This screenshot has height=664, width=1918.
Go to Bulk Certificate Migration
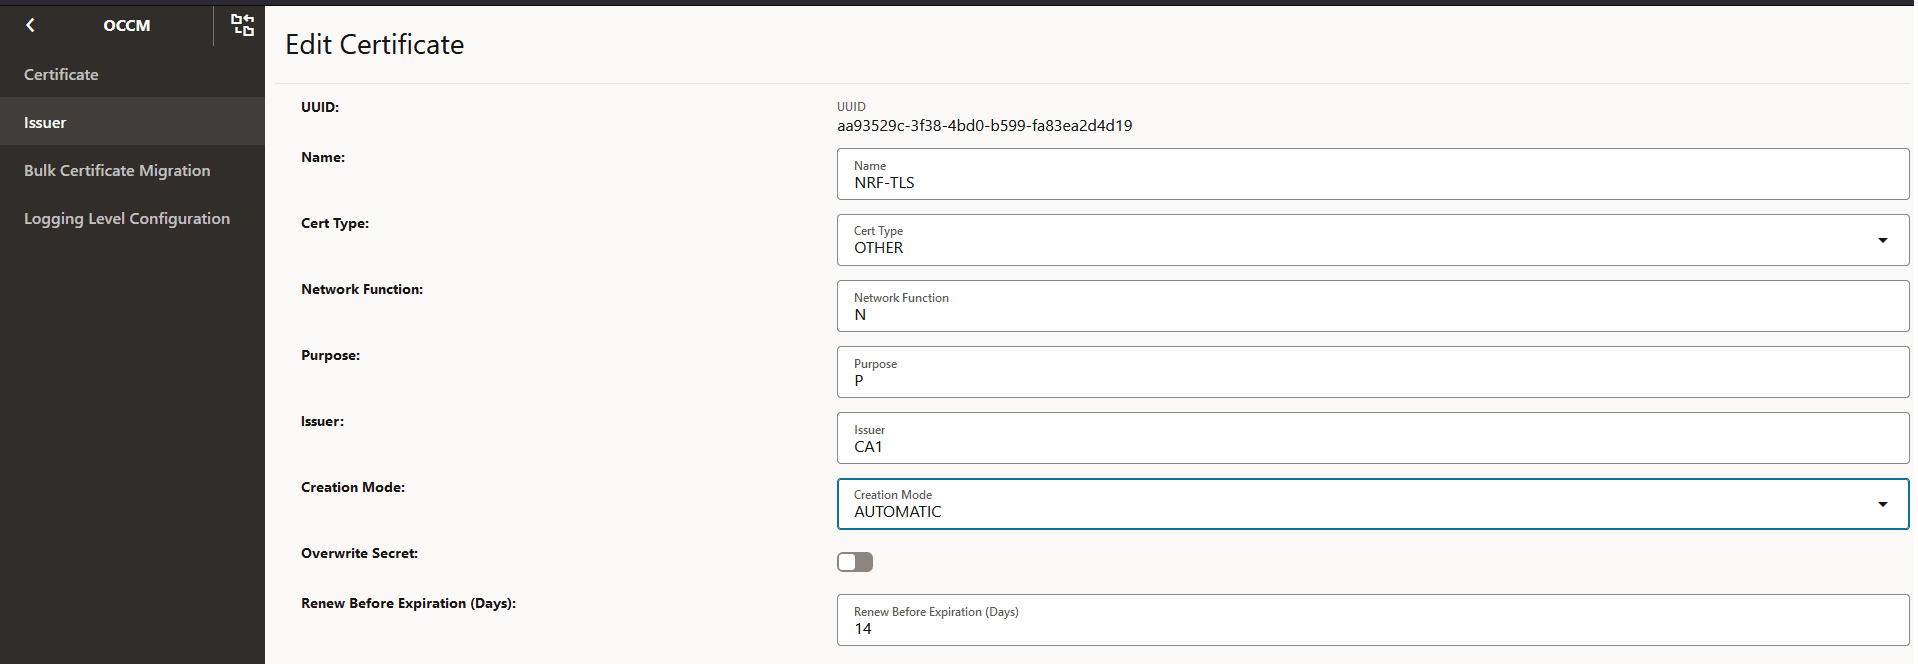117,170
